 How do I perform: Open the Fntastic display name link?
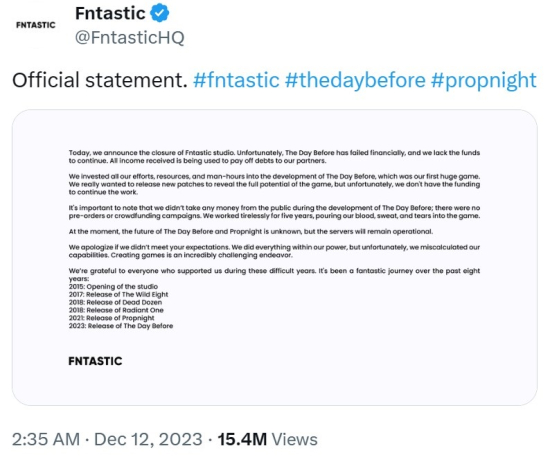pos(110,13)
